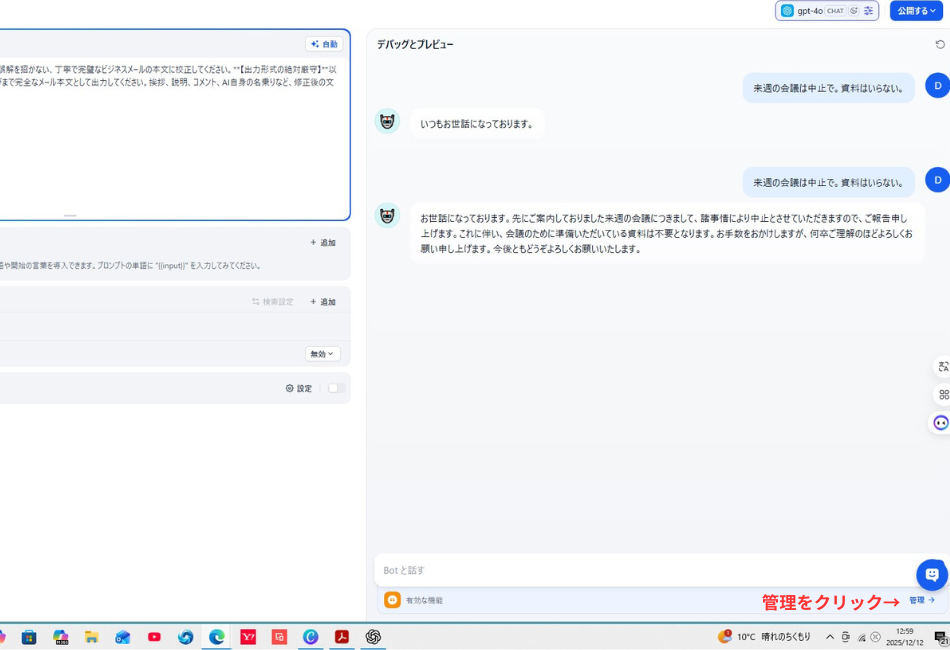The image size is (950, 650).
Task: Click the Botと話す message input field
Action: click(x=600, y=569)
